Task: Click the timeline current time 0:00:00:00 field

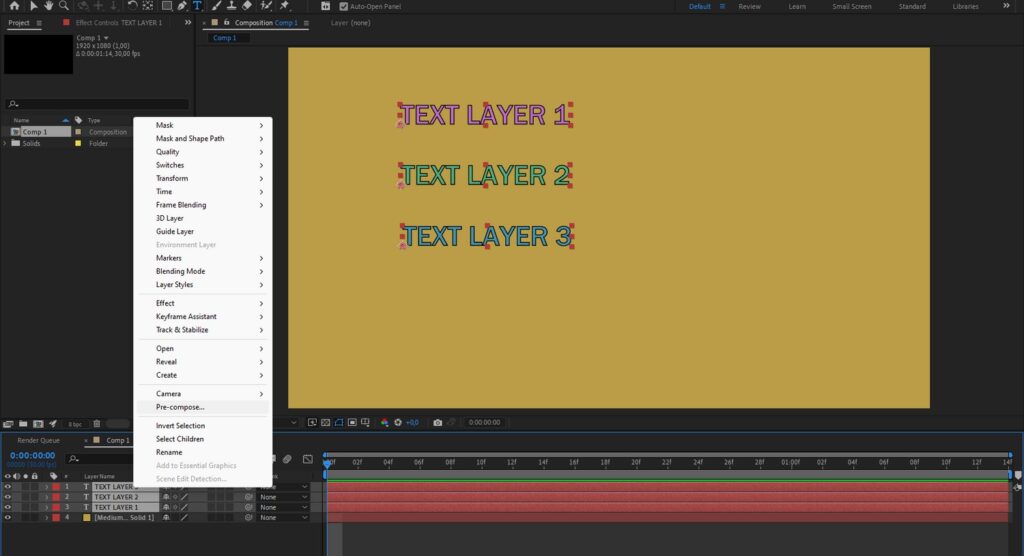Action: pos(33,455)
